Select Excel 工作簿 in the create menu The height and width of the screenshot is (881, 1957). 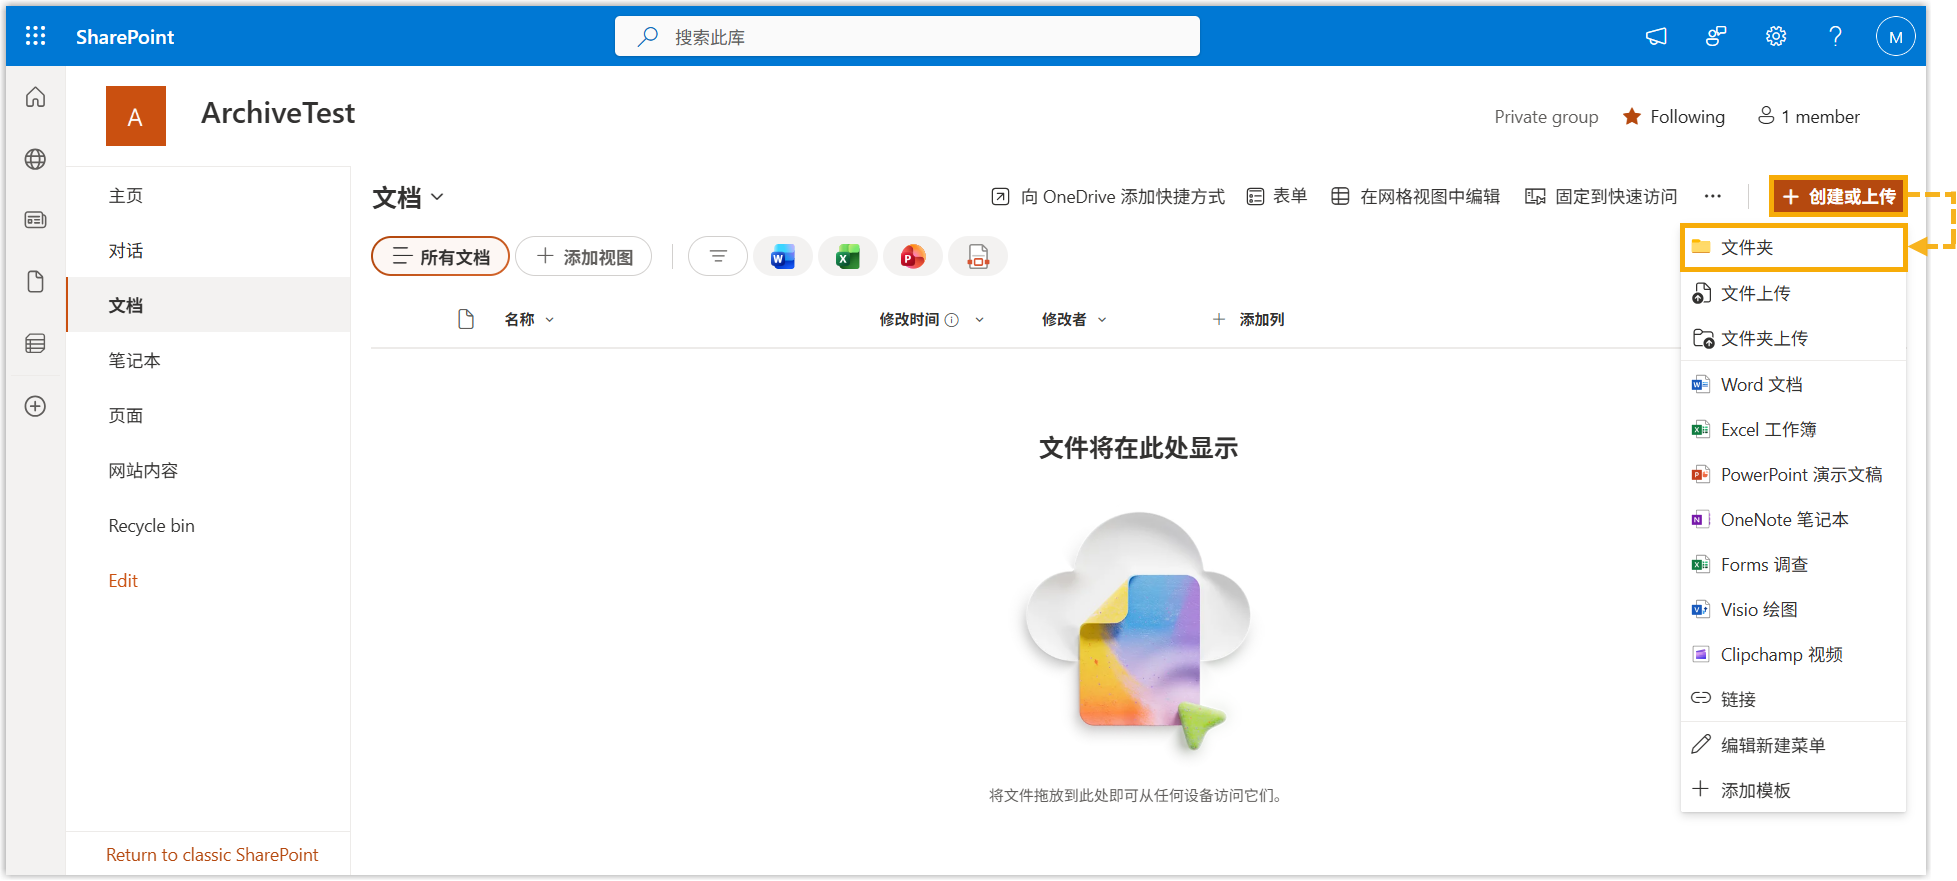point(1767,430)
